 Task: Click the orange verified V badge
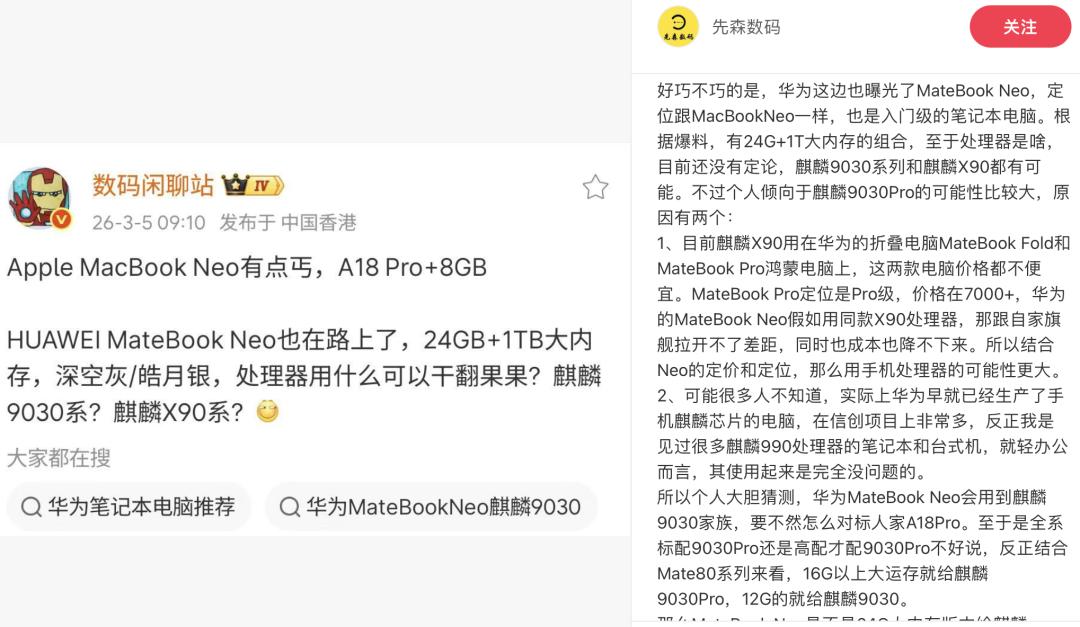click(62, 219)
